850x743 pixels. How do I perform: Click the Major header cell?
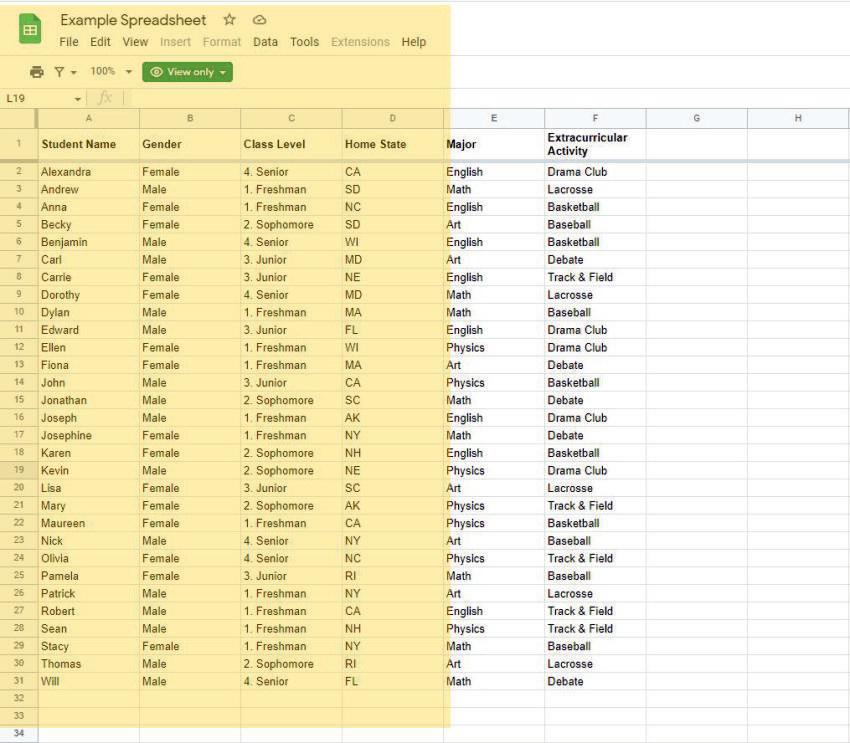[x=494, y=144]
